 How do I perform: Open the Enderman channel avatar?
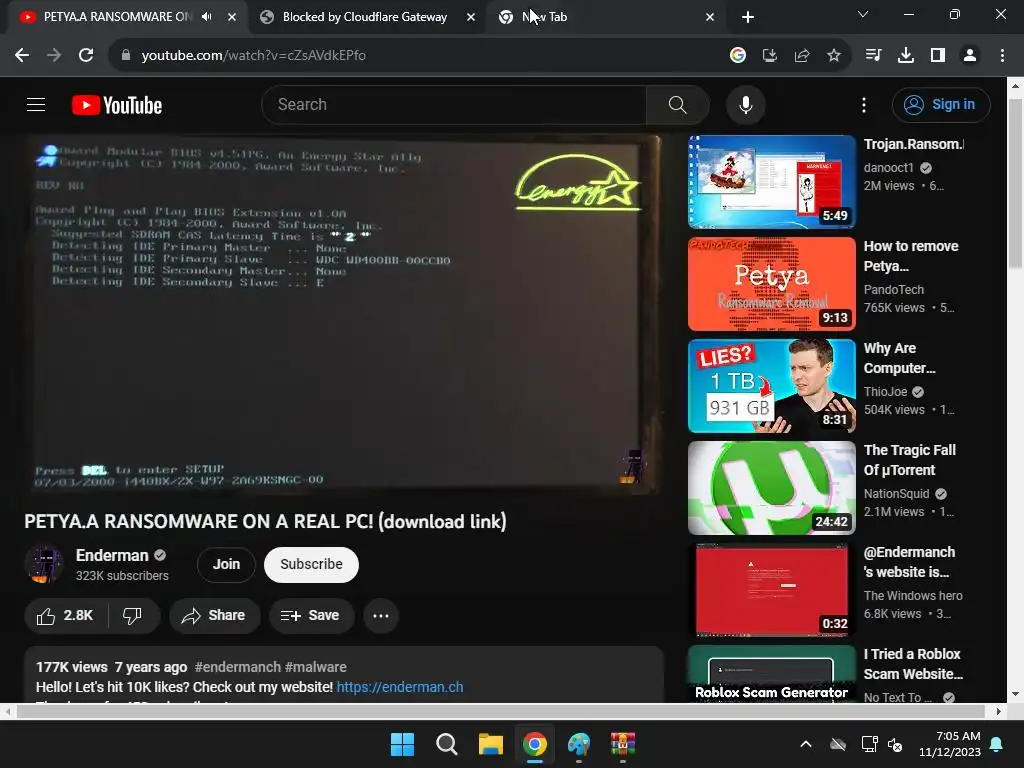pos(44,564)
